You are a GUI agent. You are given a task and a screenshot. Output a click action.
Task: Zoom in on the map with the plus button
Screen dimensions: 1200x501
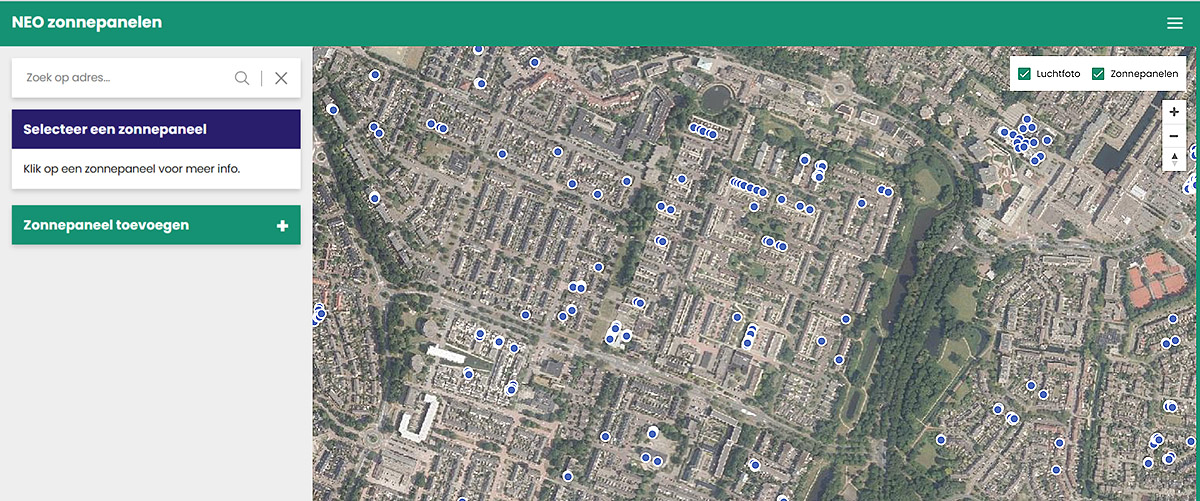tap(1174, 112)
